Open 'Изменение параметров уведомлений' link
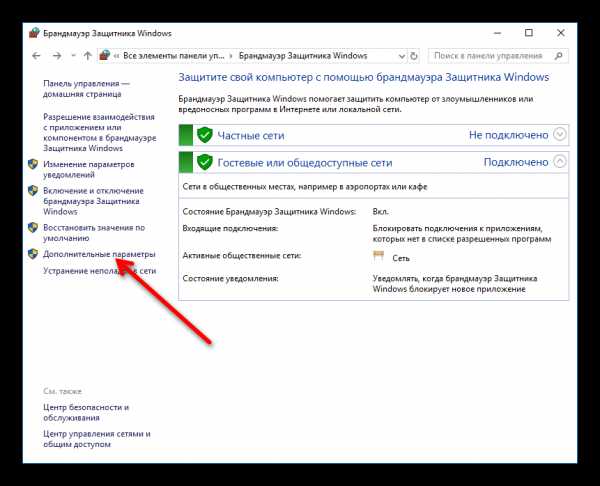 pos(89,170)
